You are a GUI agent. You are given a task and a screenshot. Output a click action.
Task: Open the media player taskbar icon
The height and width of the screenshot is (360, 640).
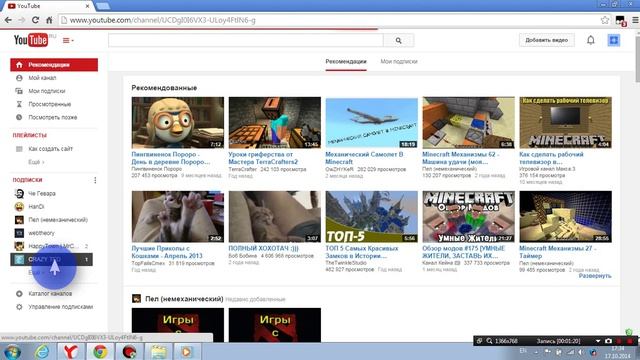(x=187, y=351)
